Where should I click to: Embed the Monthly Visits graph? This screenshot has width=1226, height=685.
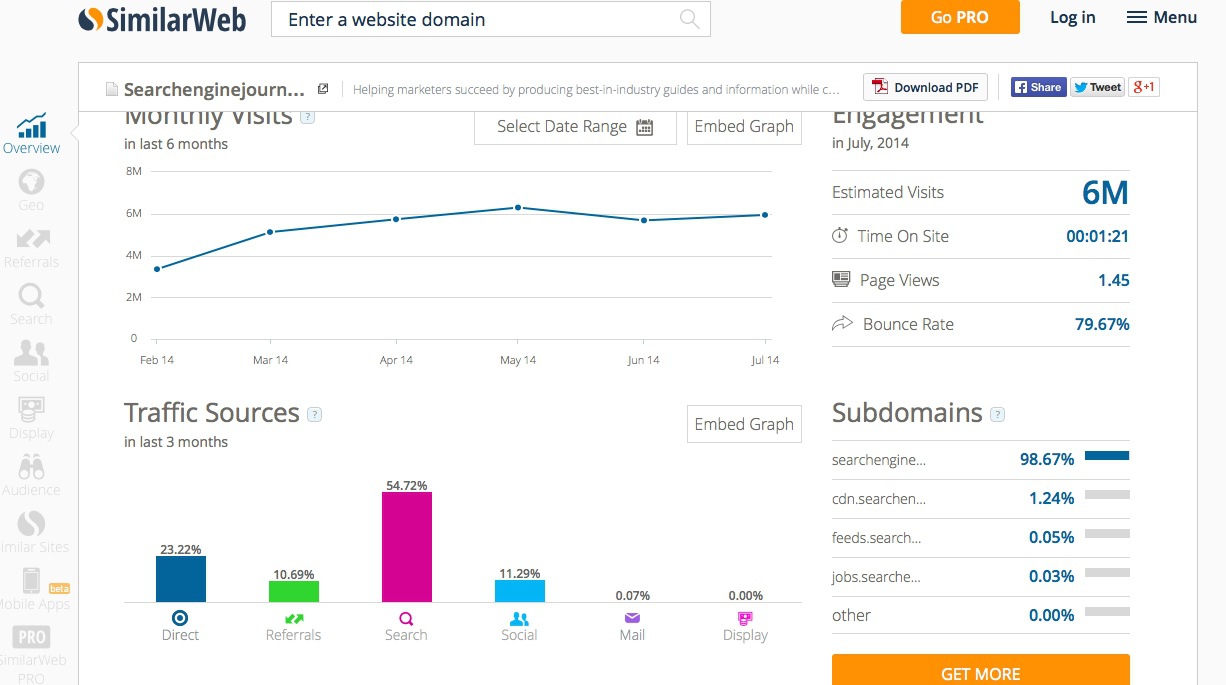pyautogui.click(x=744, y=127)
